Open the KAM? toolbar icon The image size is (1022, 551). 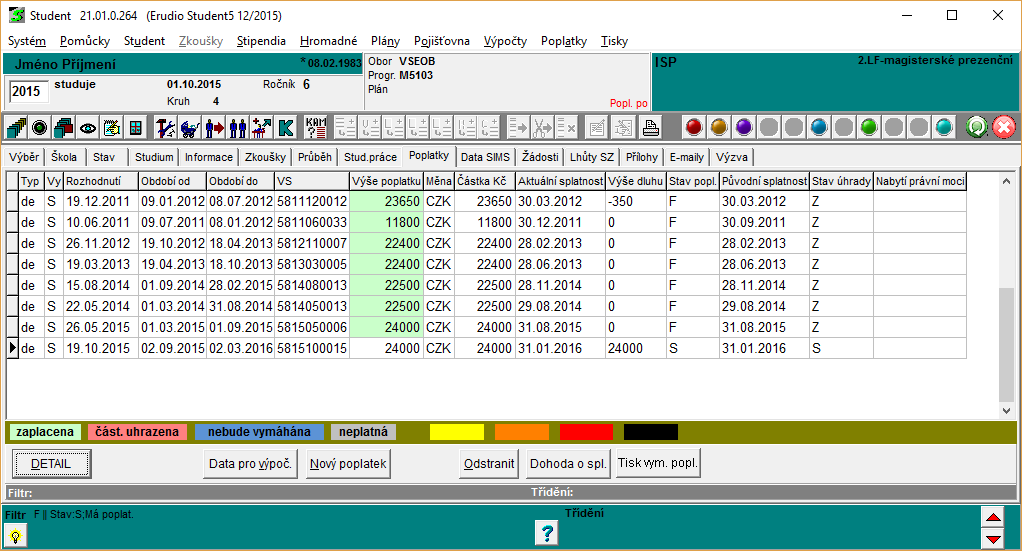pyautogui.click(x=316, y=128)
